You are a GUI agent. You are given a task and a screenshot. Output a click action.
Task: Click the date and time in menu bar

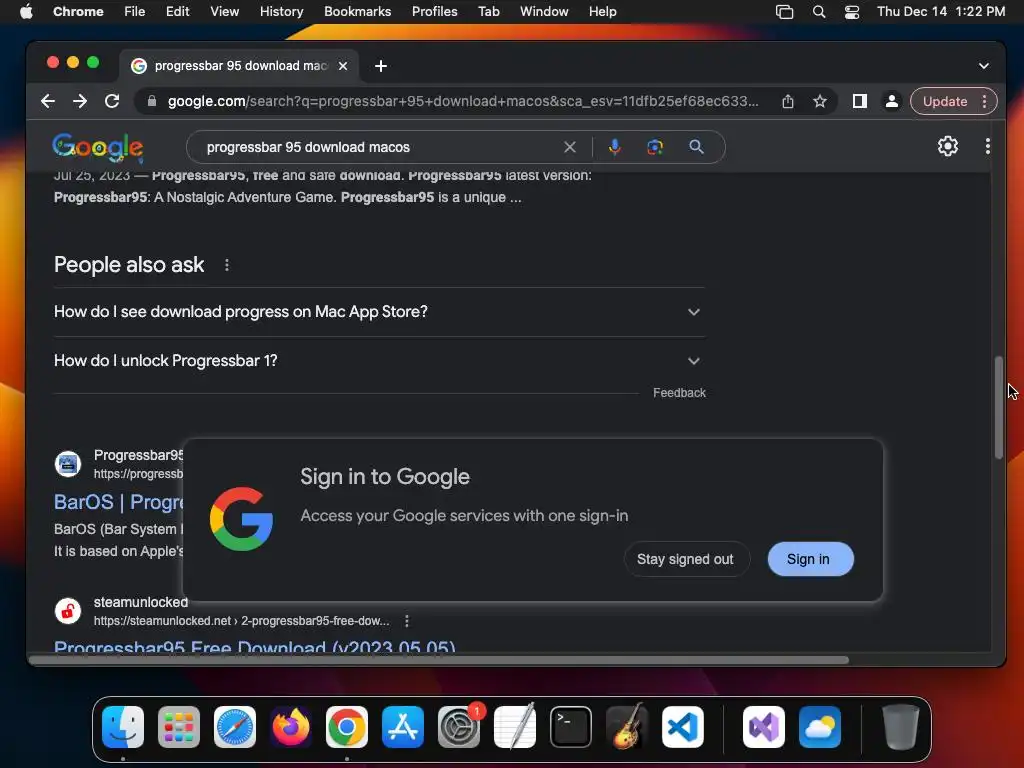point(940,12)
